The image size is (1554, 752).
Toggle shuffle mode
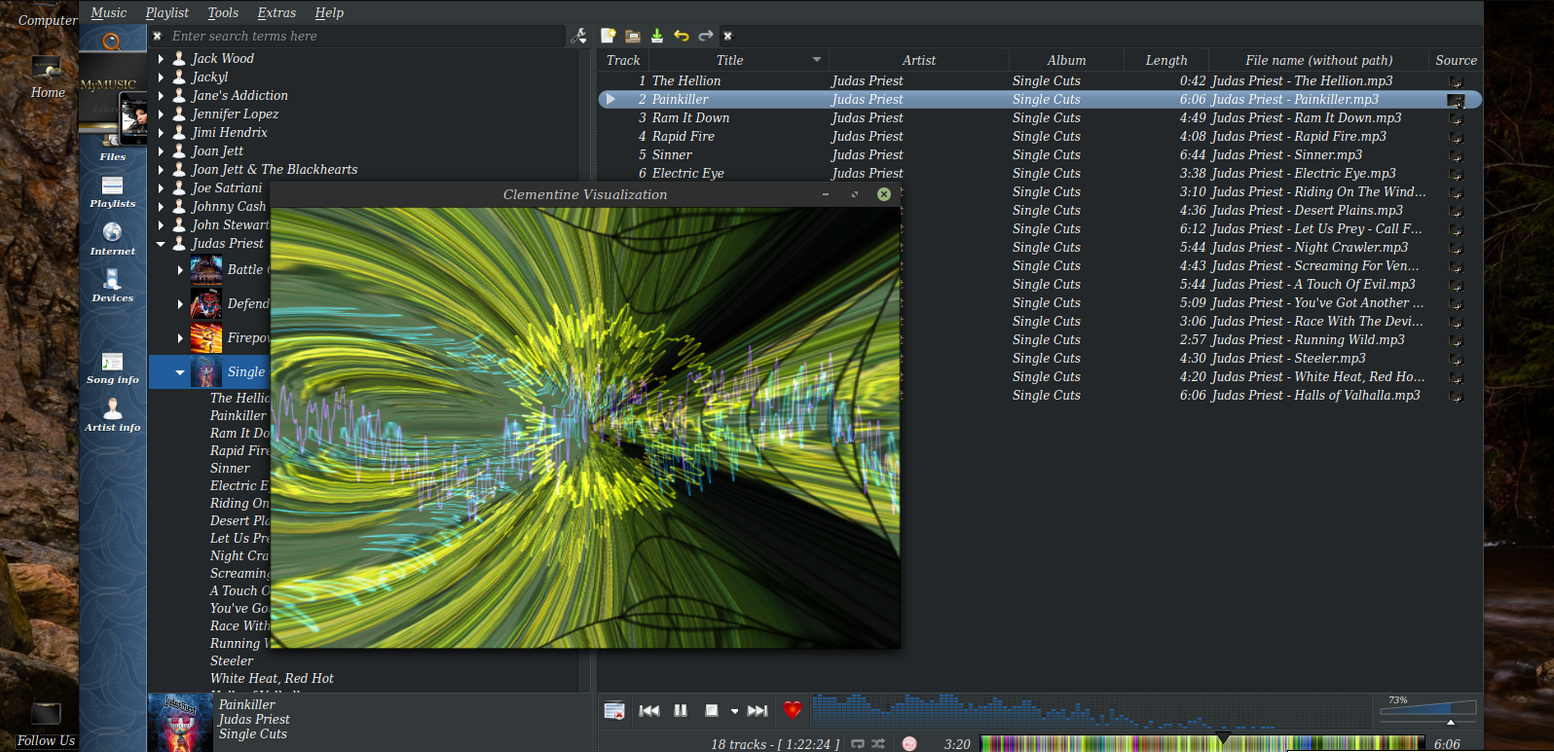click(x=878, y=744)
